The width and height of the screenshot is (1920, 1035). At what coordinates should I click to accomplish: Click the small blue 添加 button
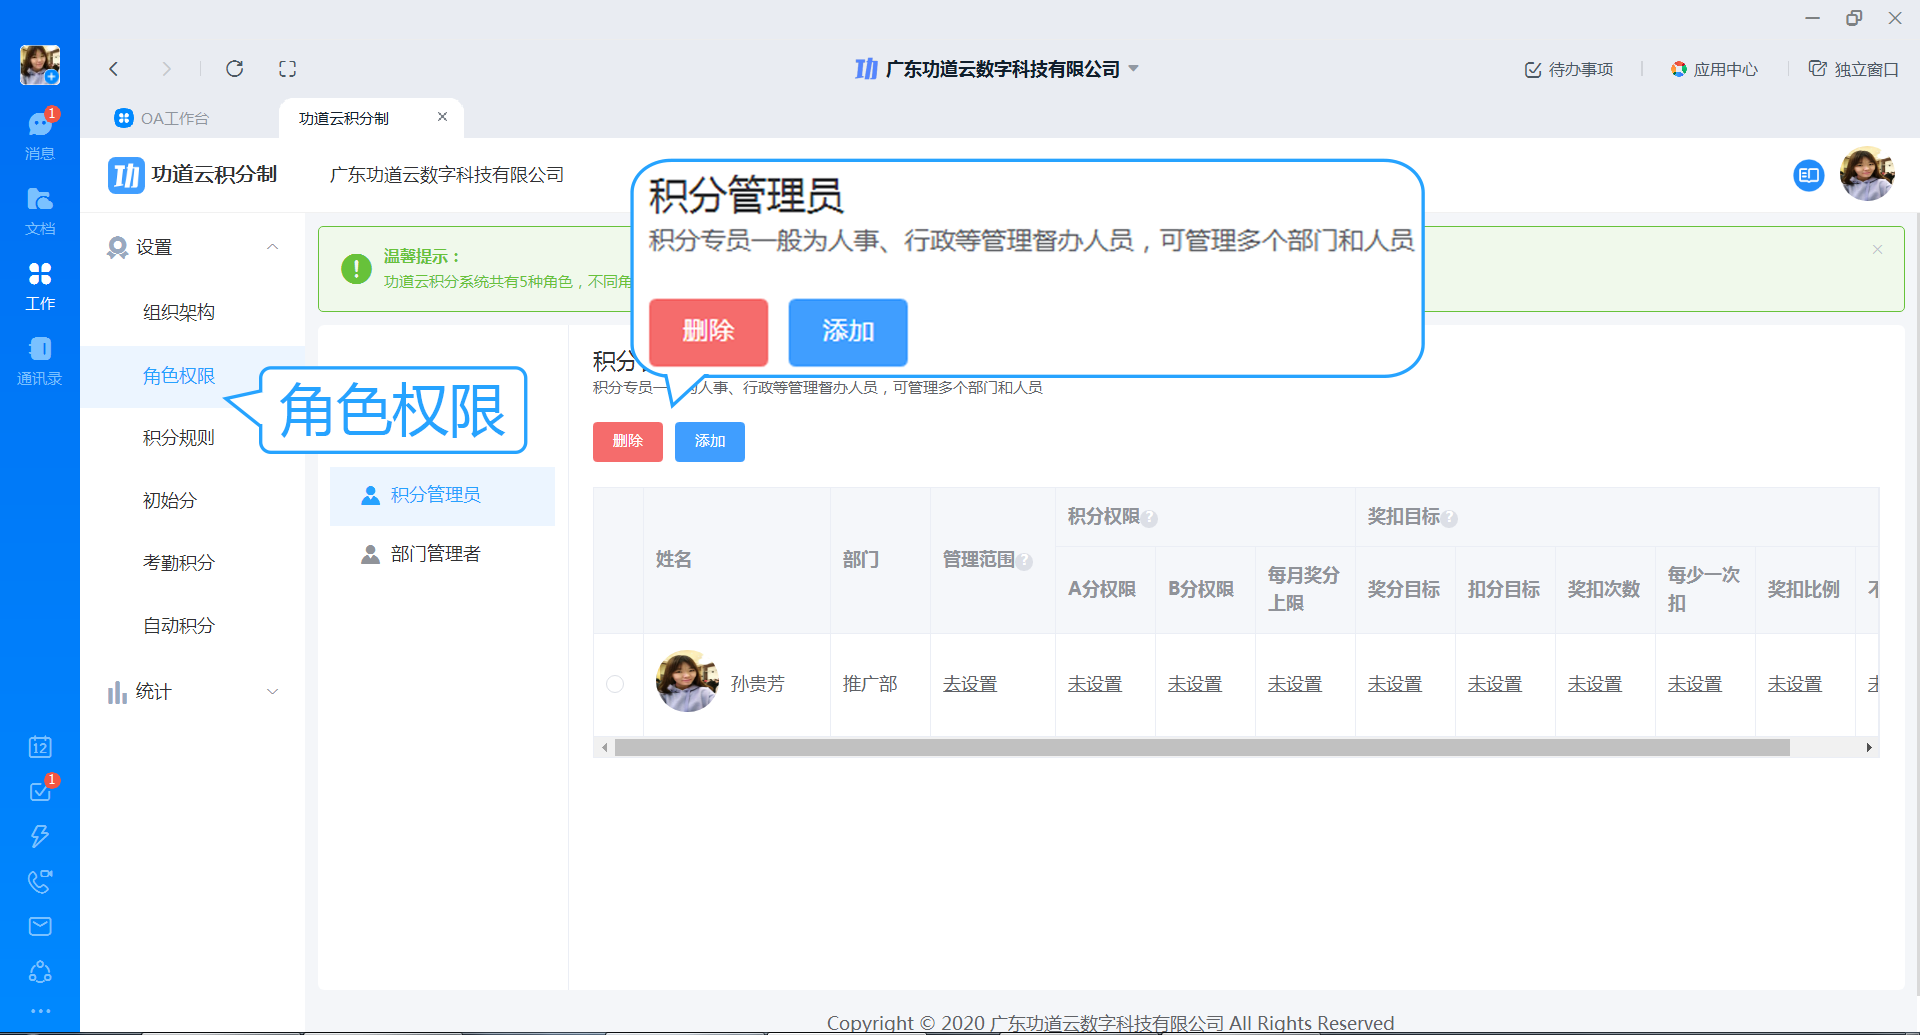point(710,441)
